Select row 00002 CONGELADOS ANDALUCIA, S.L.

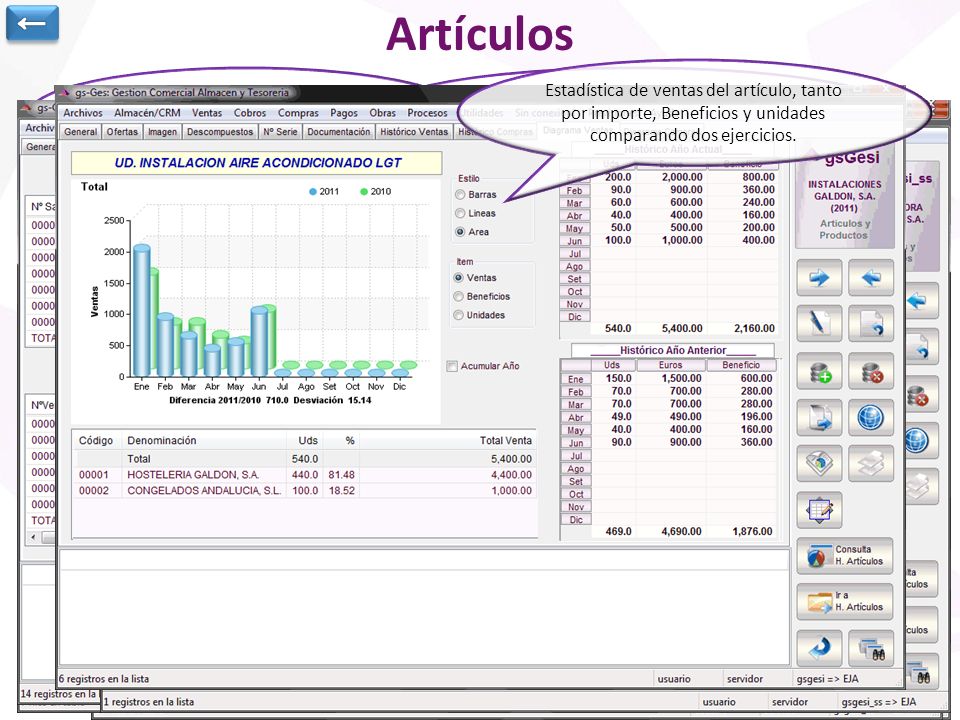306,490
